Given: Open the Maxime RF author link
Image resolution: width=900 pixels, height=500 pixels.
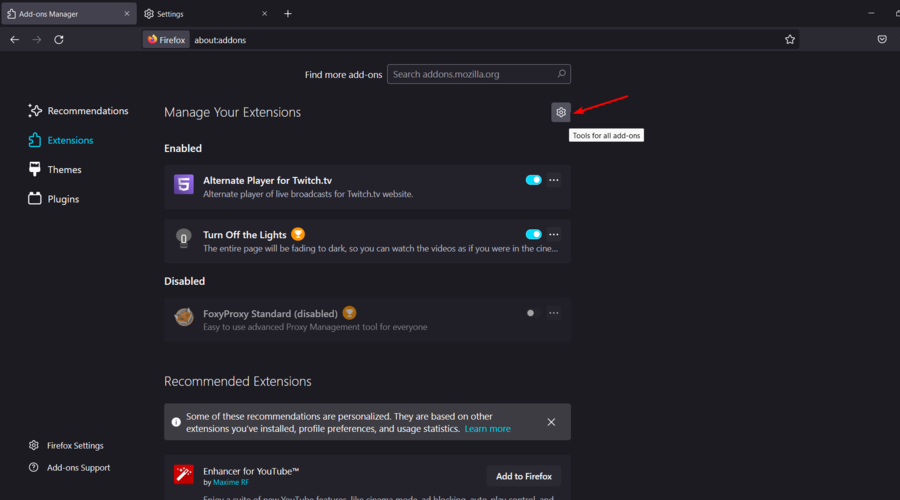Looking at the screenshot, I should 231,483.
